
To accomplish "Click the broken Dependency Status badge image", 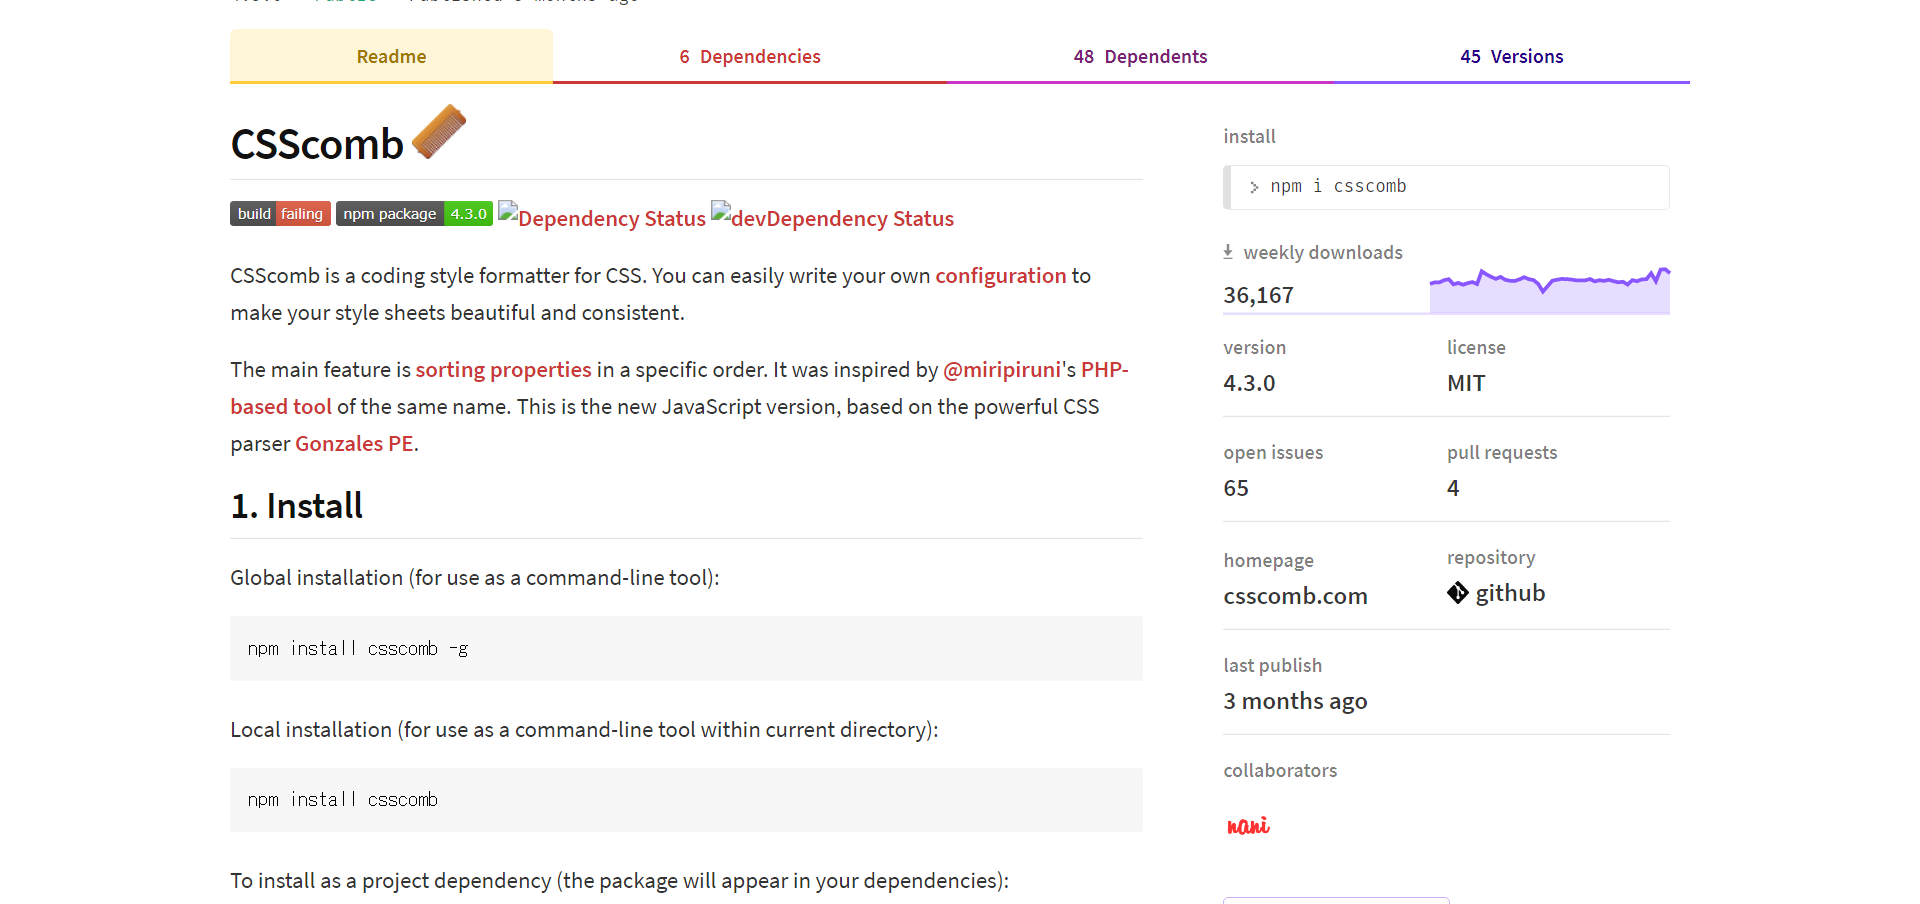I will 601,217.
